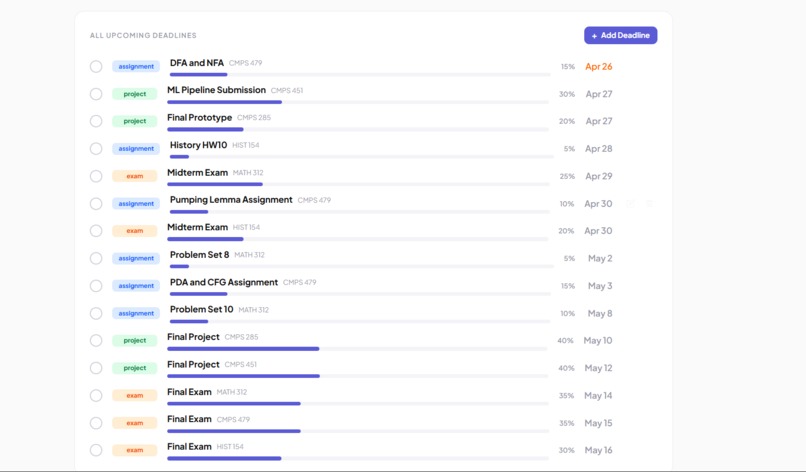806x472 pixels.
Task: Click the History HW10 progress bar
Action: coord(361,157)
